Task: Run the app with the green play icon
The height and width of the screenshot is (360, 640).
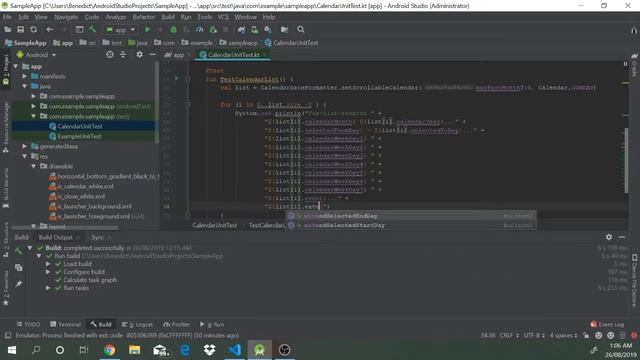Action: point(148,29)
